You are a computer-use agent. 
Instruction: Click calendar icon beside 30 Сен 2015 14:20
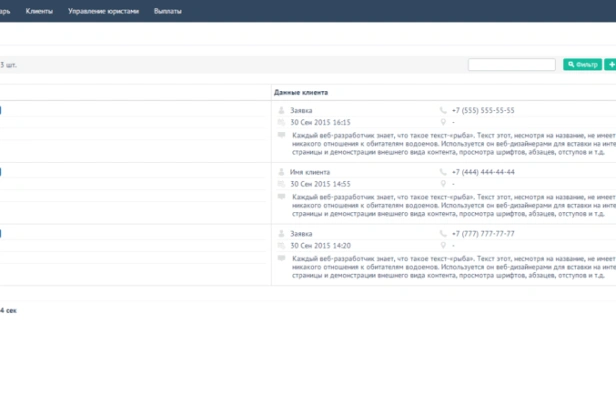coord(281,246)
